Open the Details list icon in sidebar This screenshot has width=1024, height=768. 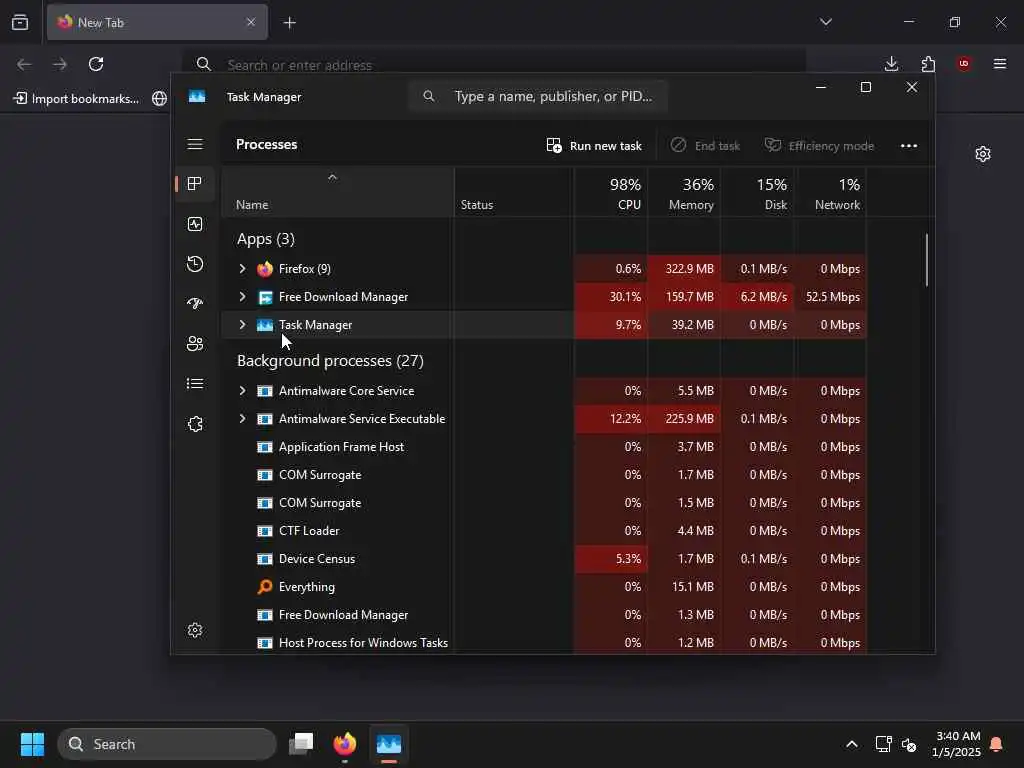[x=195, y=383]
